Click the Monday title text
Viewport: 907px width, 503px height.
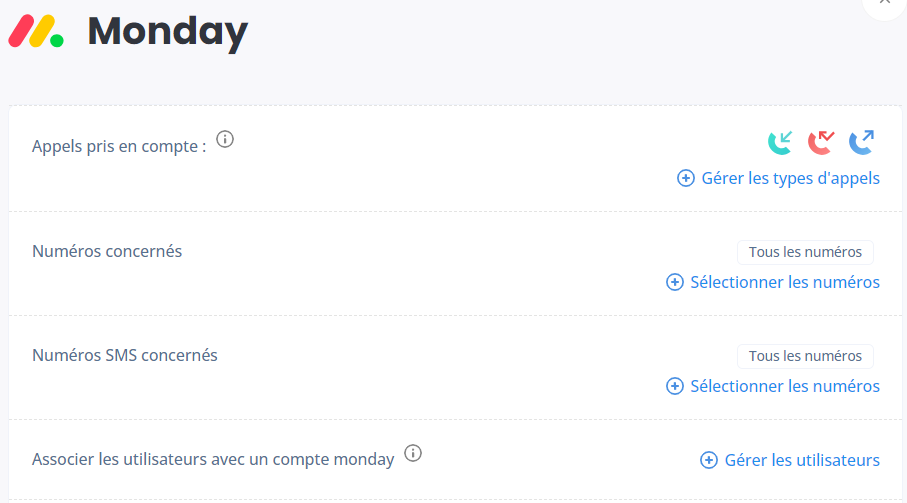pos(168,32)
